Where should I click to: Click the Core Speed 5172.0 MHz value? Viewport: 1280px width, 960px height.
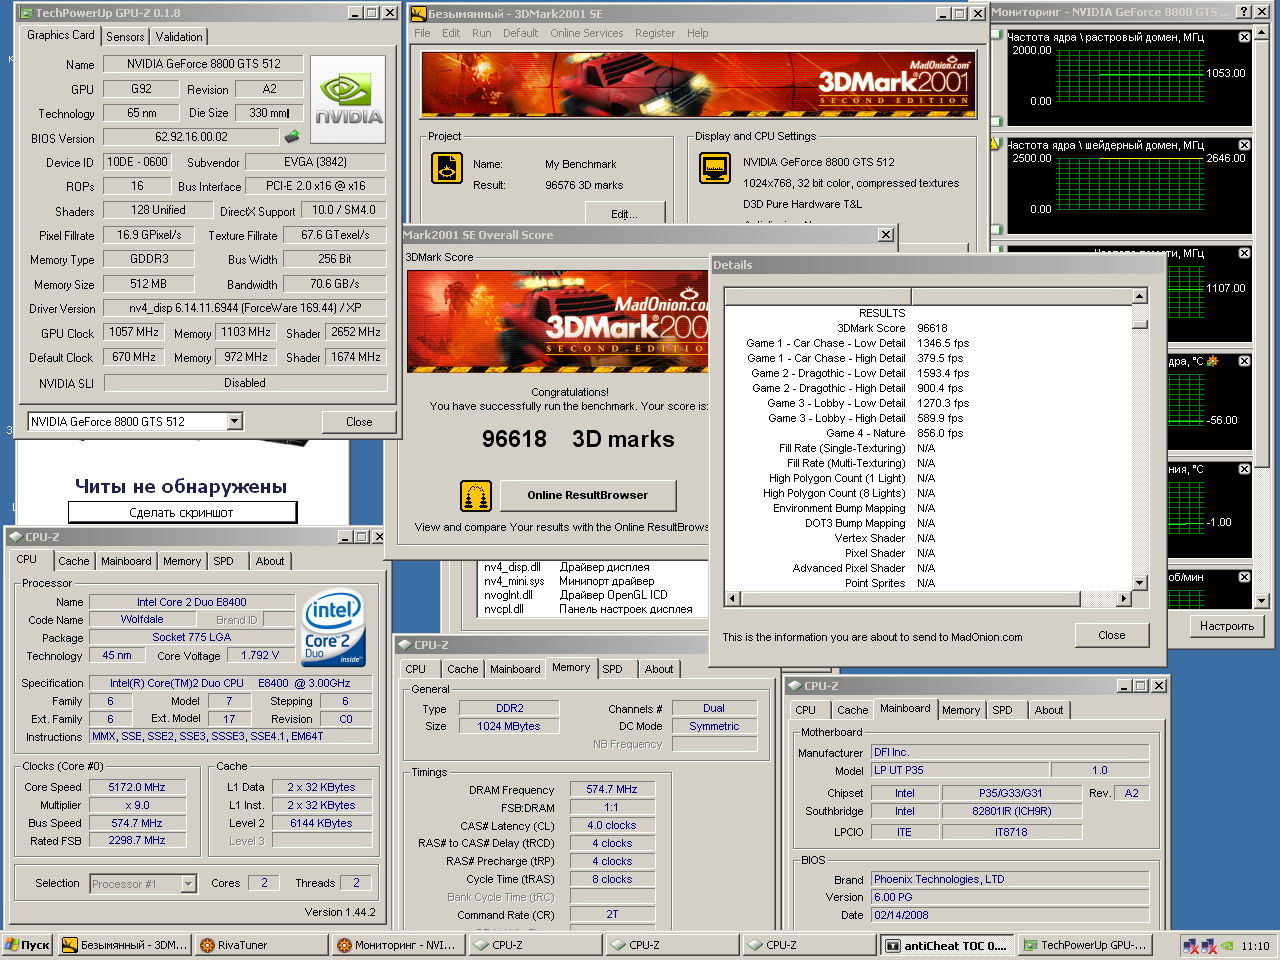[x=137, y=787]
